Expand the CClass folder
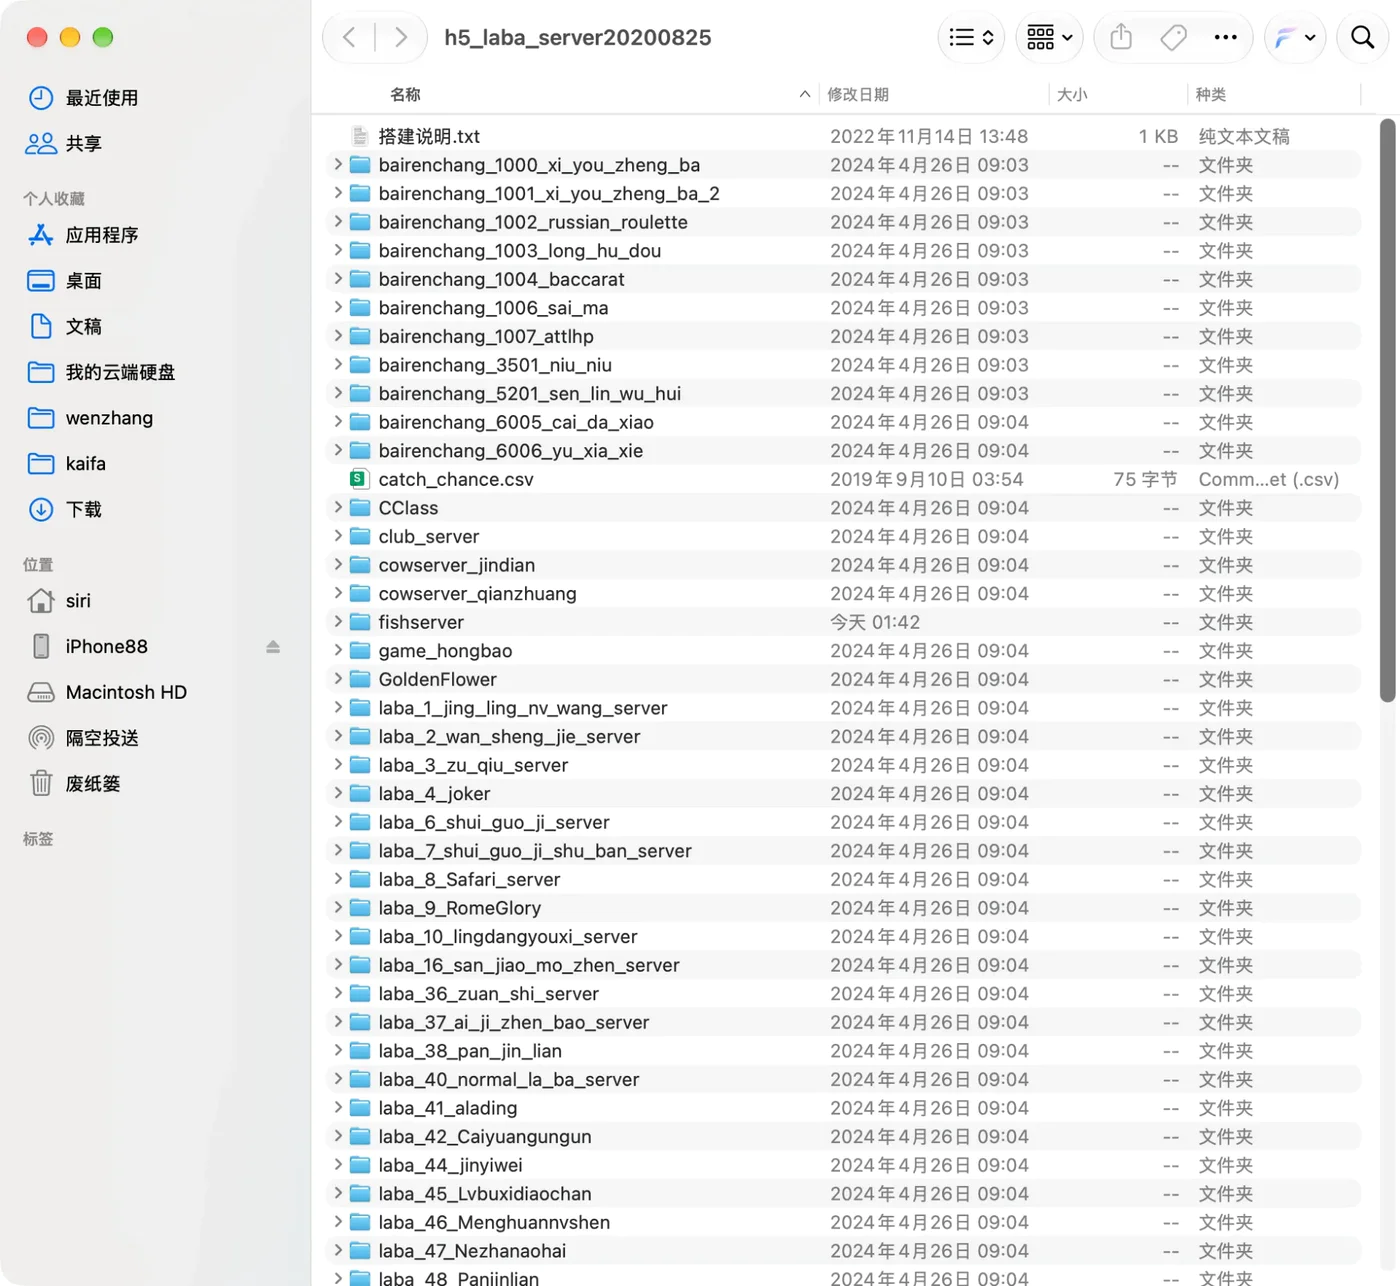Screen dimensions: 1400x1286 [x=338, y=507]
